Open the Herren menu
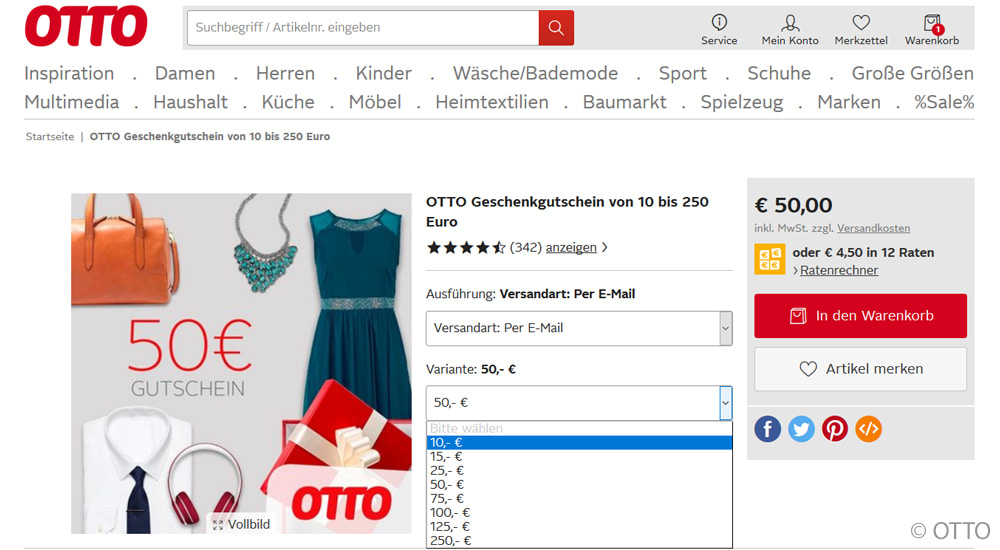1000x550 pixels. pyautogui.click(x=285, y=73)
